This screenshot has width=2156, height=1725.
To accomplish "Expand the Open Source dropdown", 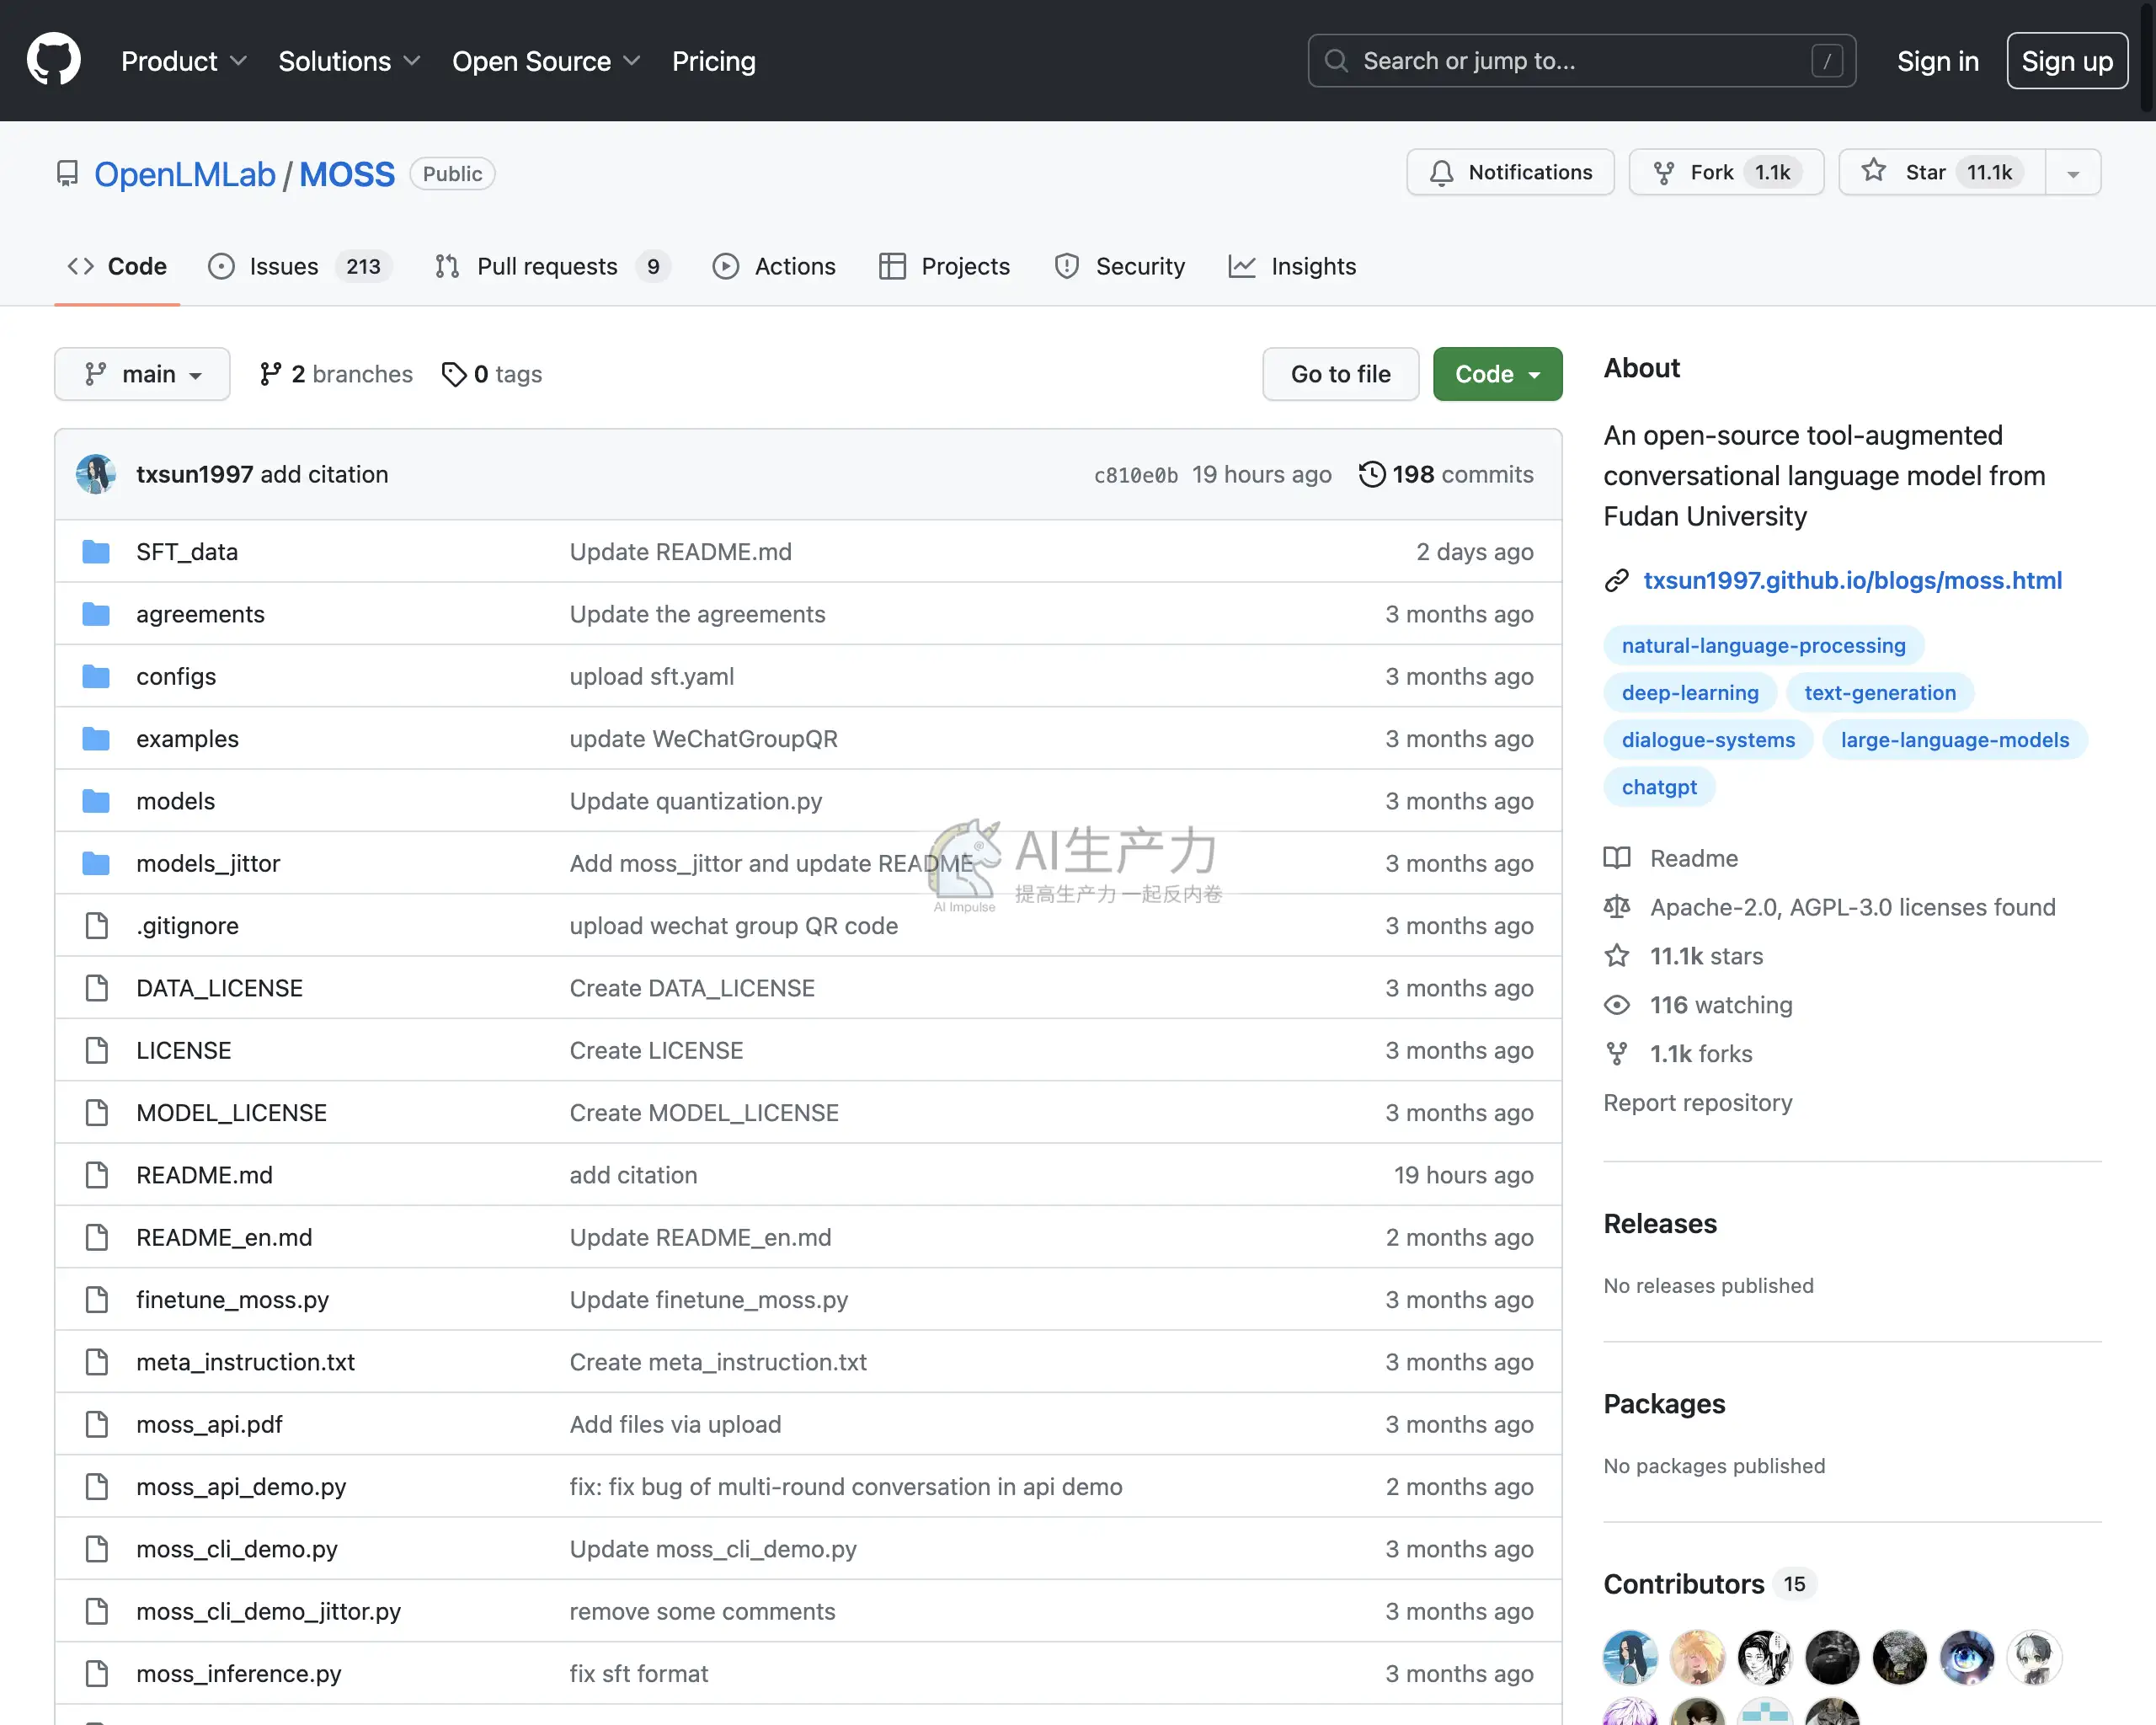I will pyautogui.click(x=546, y=61).
